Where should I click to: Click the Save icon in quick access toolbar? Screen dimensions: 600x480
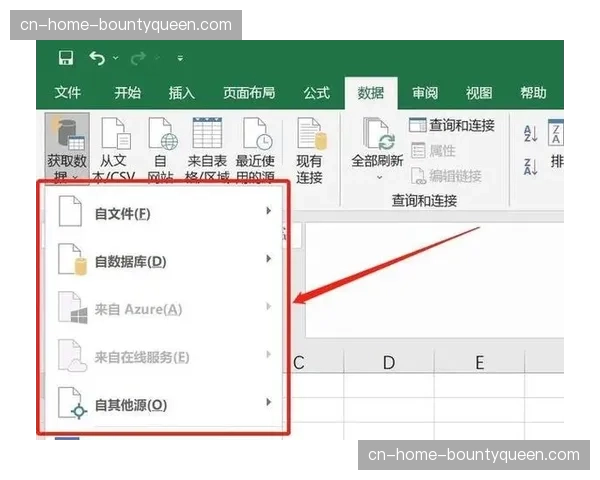[x=66, y=58]
